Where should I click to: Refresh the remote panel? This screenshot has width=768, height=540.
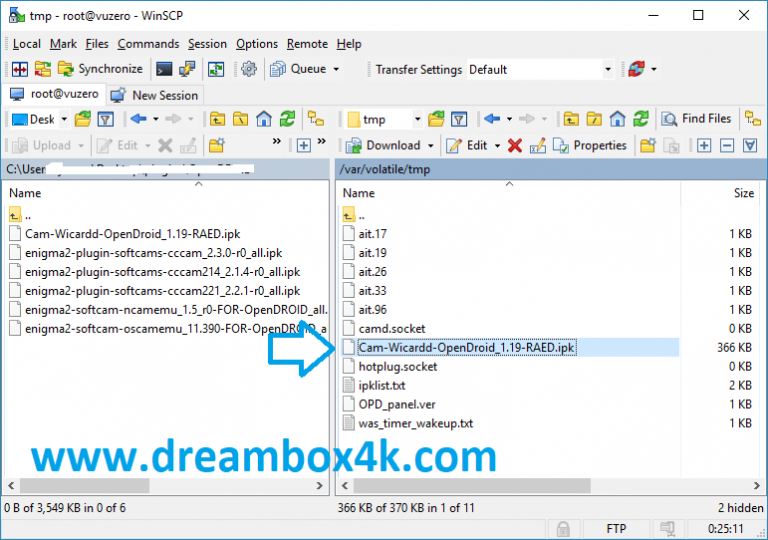tap(641, 119)
